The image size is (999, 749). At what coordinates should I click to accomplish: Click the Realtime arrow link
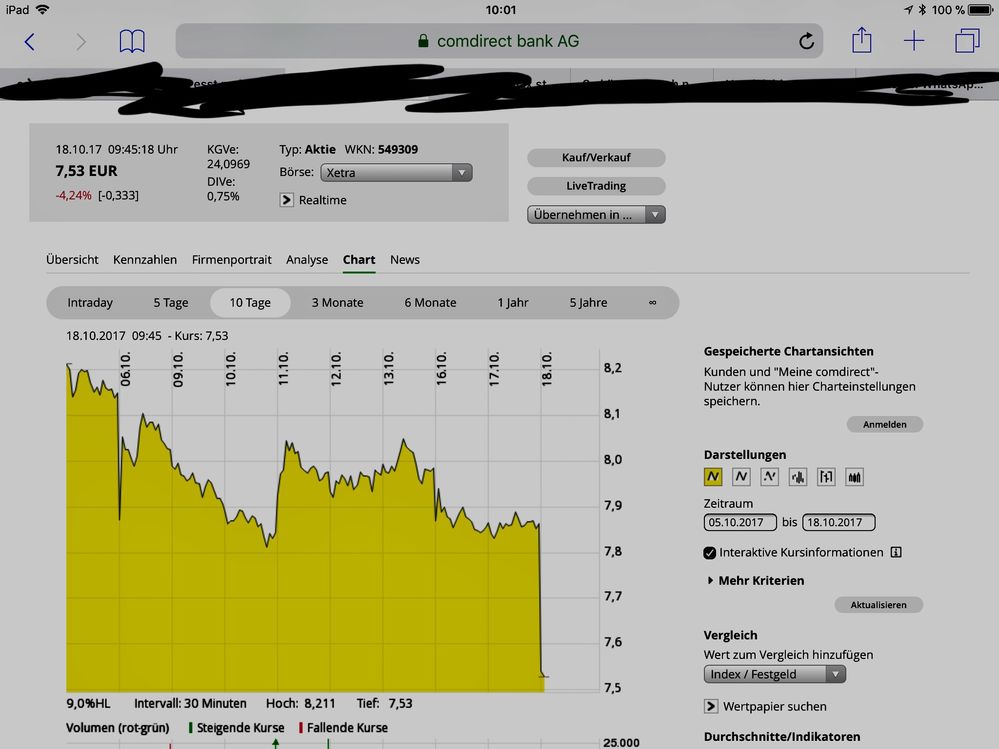click(x=289, y=200)
